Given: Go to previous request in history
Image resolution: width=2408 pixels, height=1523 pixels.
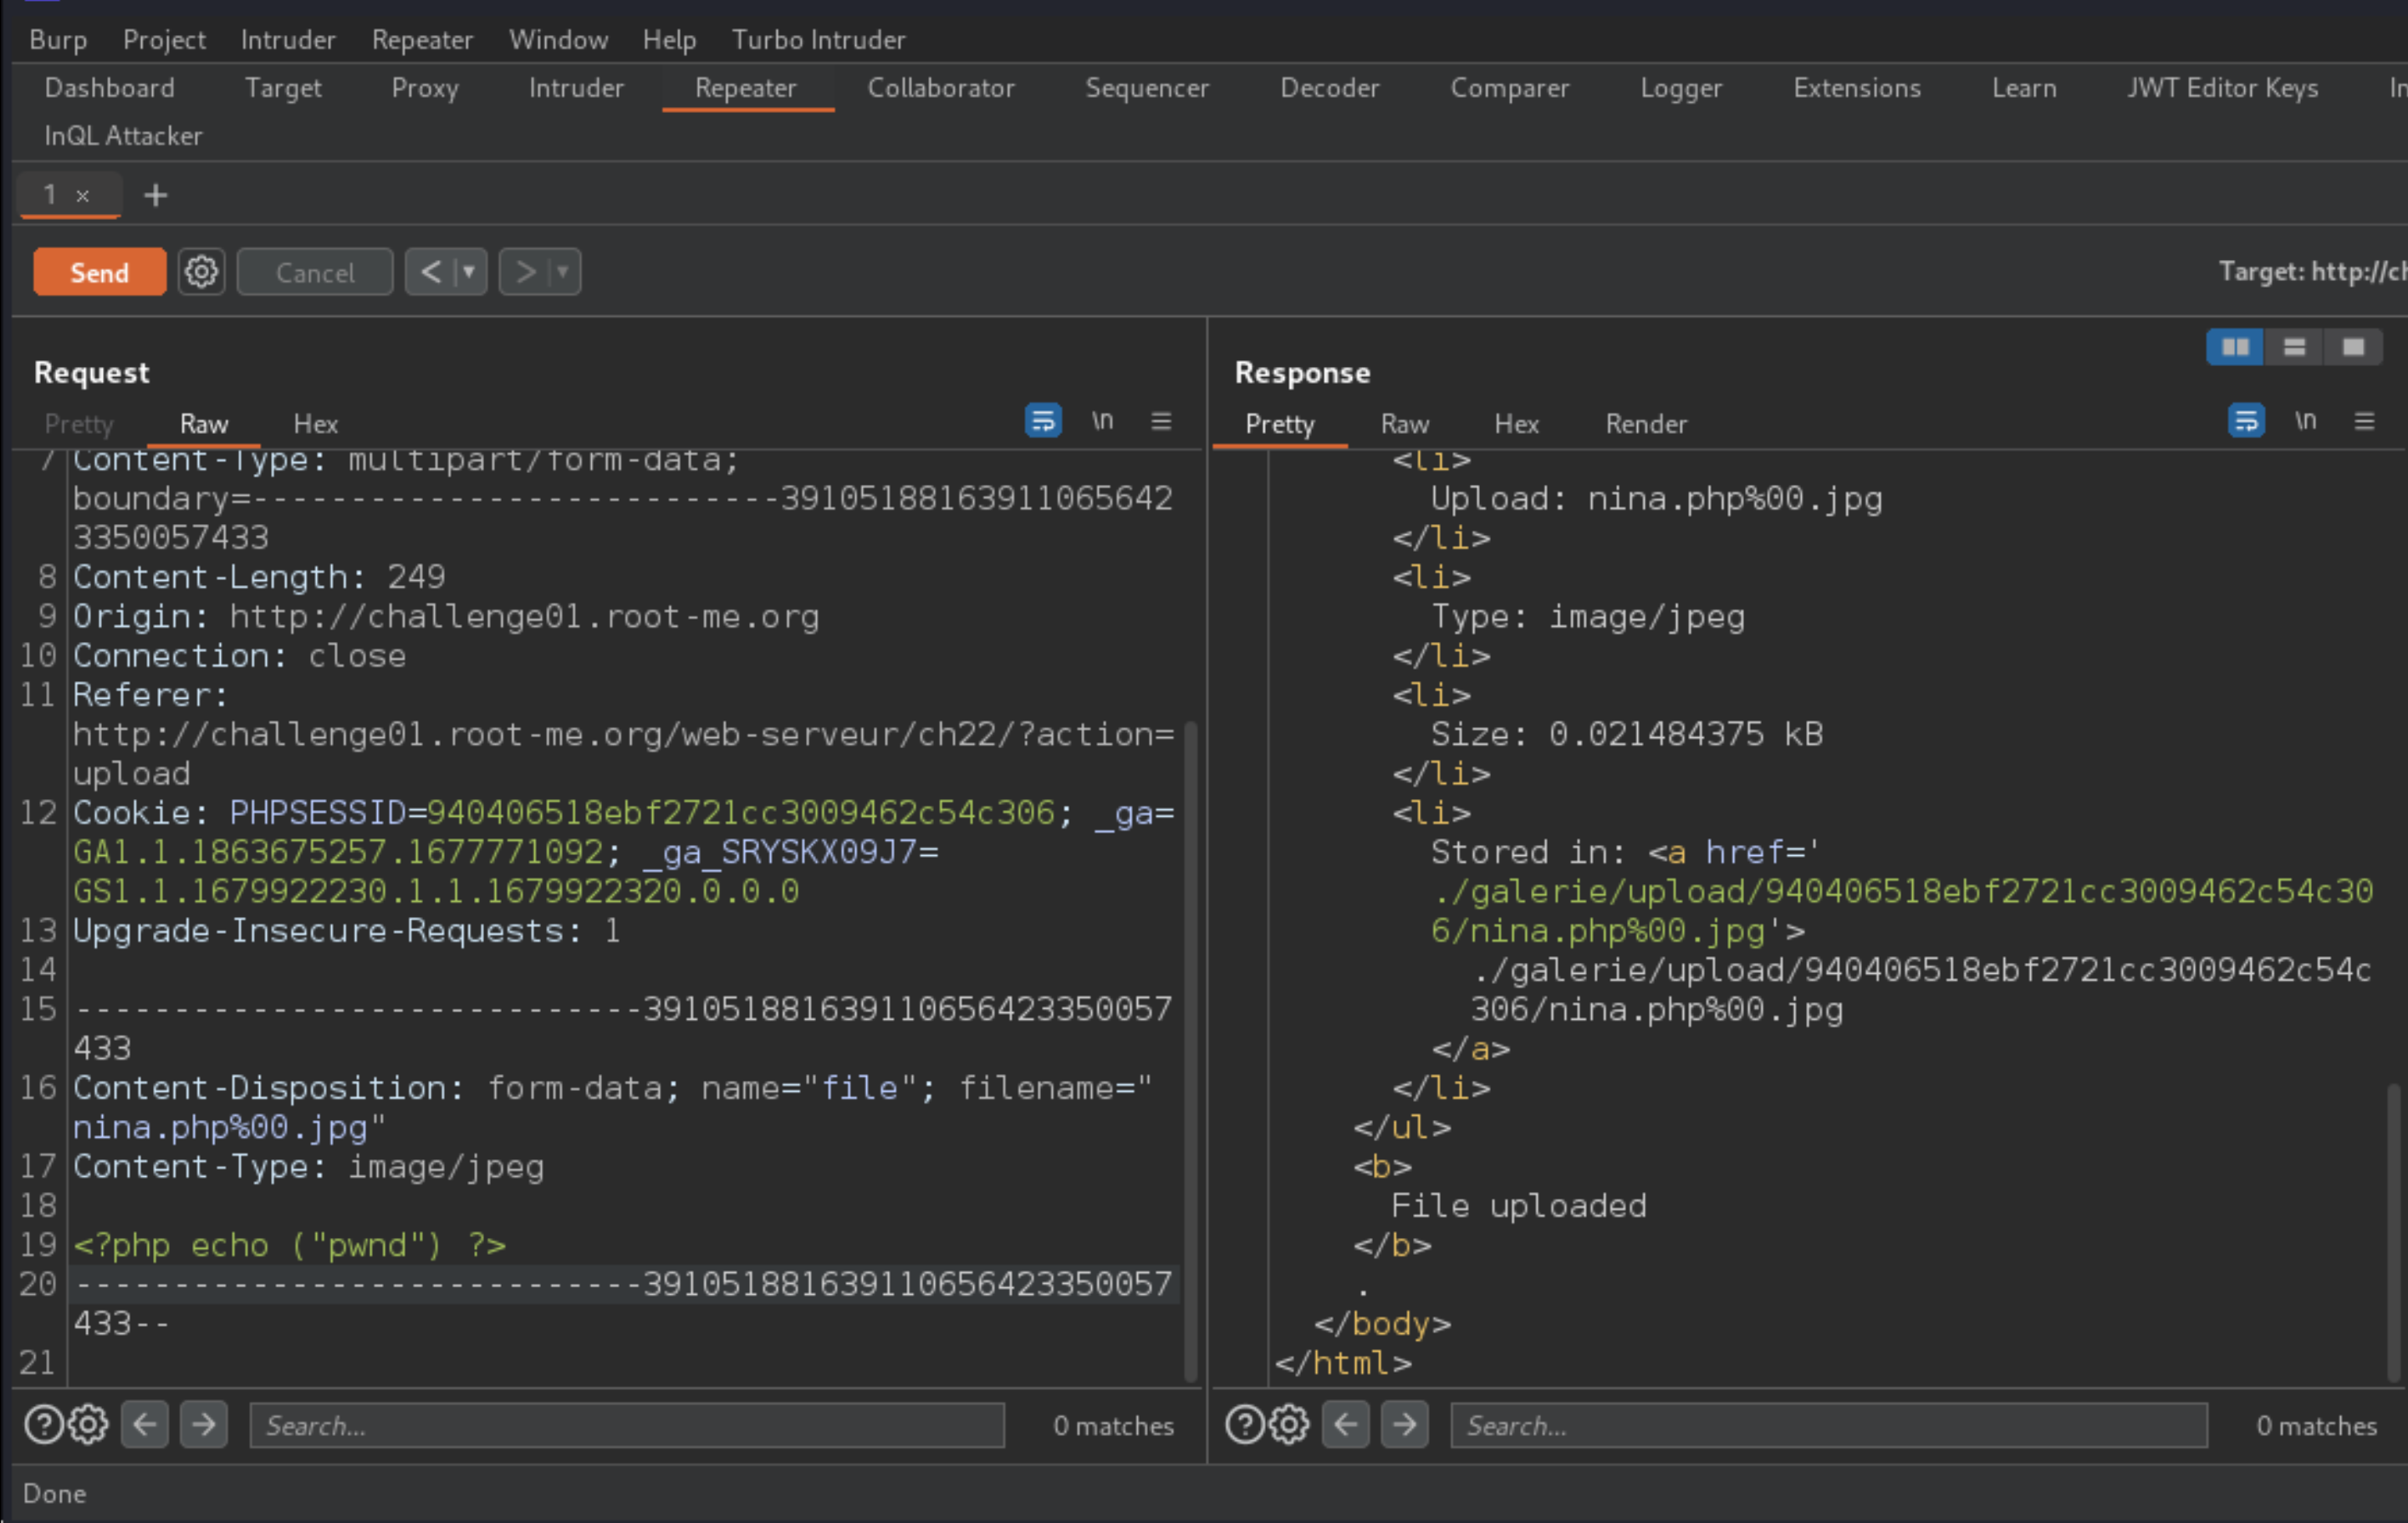Looking at the screenshot, I should click(431, 272).
